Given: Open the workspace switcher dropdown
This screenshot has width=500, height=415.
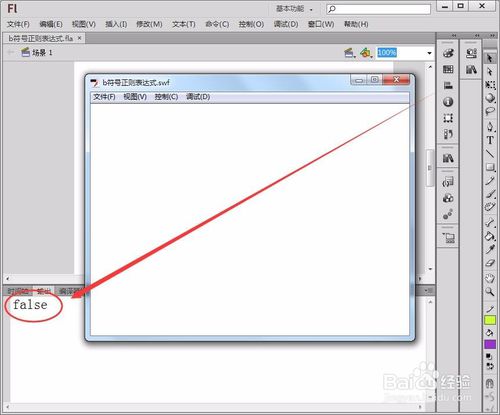Looking at the screenshot, I should coord(294,9).
